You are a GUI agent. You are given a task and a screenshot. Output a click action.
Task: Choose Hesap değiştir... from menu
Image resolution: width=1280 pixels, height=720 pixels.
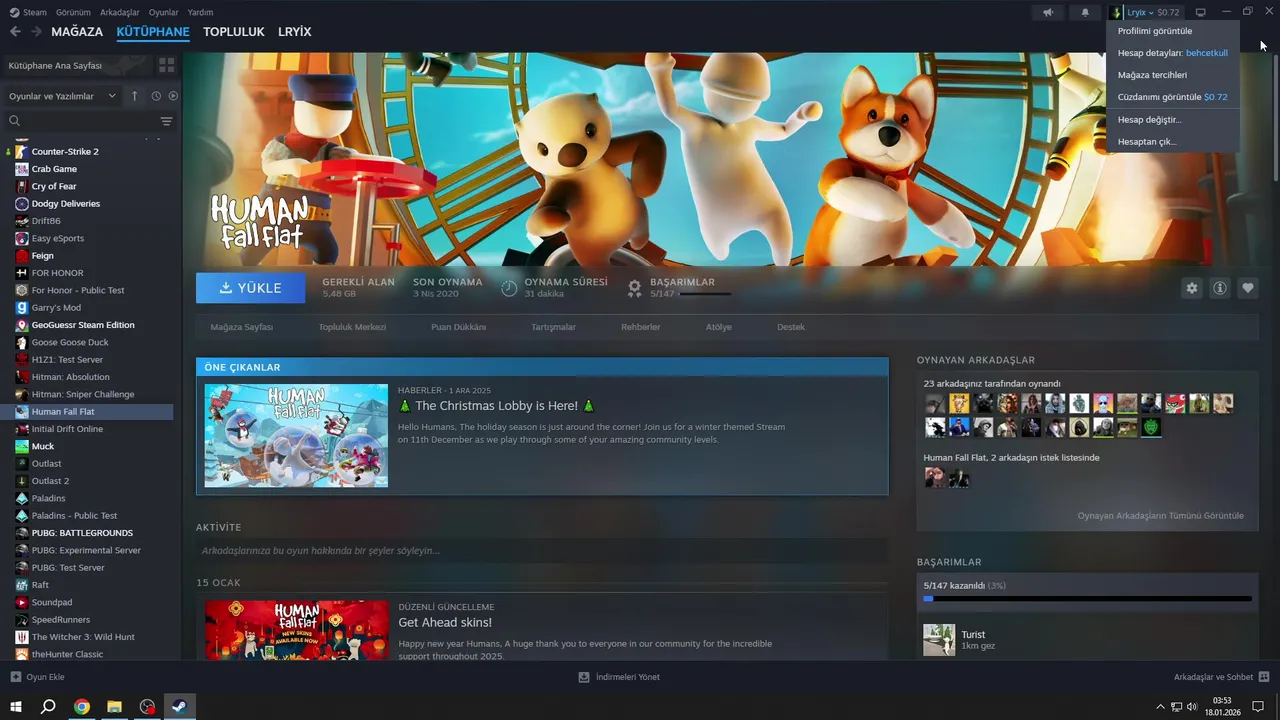(1149, 119)
